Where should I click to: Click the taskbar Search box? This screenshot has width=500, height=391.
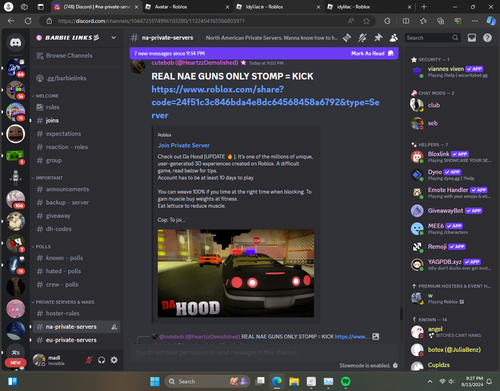(207, 381)
